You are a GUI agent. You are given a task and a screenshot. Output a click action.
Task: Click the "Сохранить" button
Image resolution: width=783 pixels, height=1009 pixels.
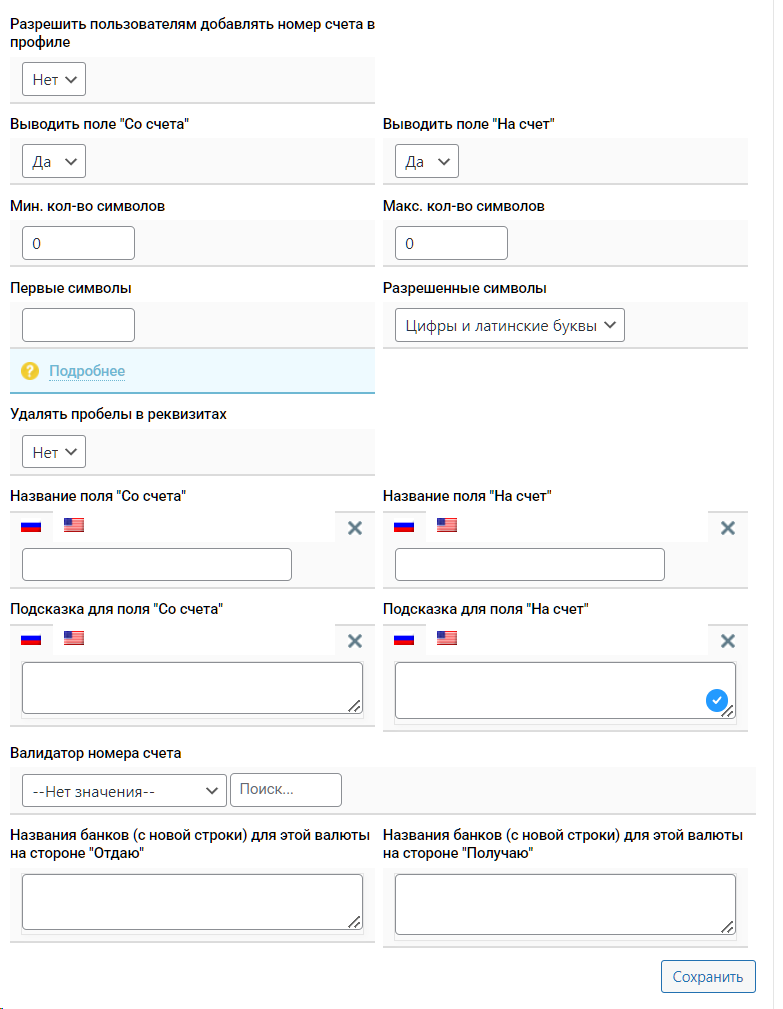[708, 976]
